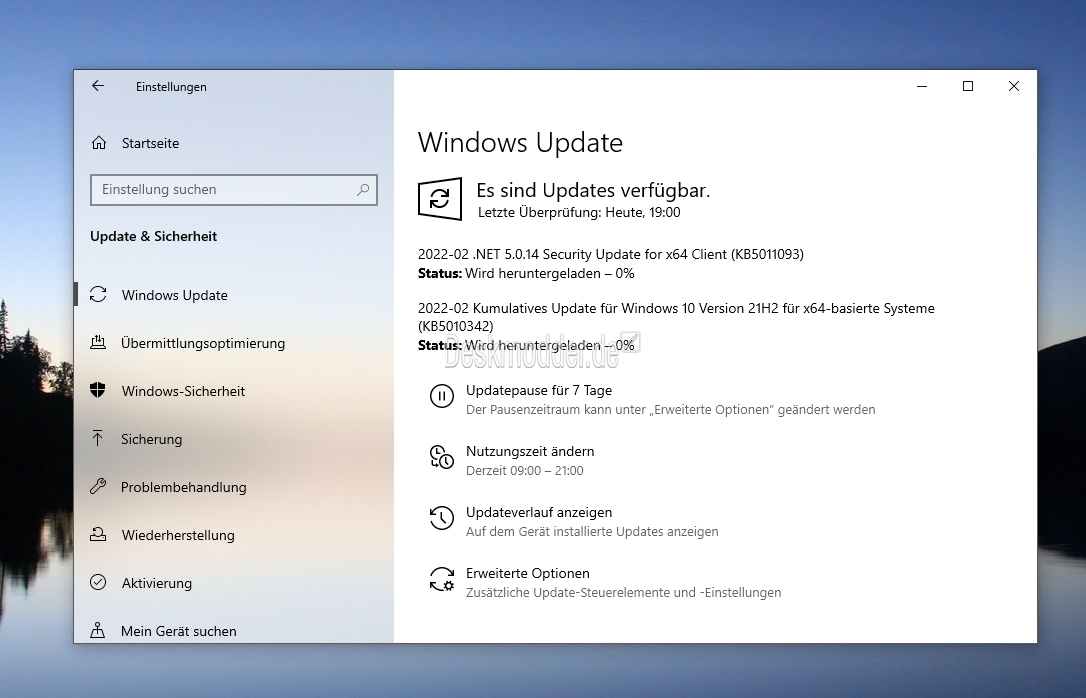Image resolution: width=1086 pixels, height=698 pixels.
Task: Minimize the Einstellungen window
Action: (x=922, y=86)
